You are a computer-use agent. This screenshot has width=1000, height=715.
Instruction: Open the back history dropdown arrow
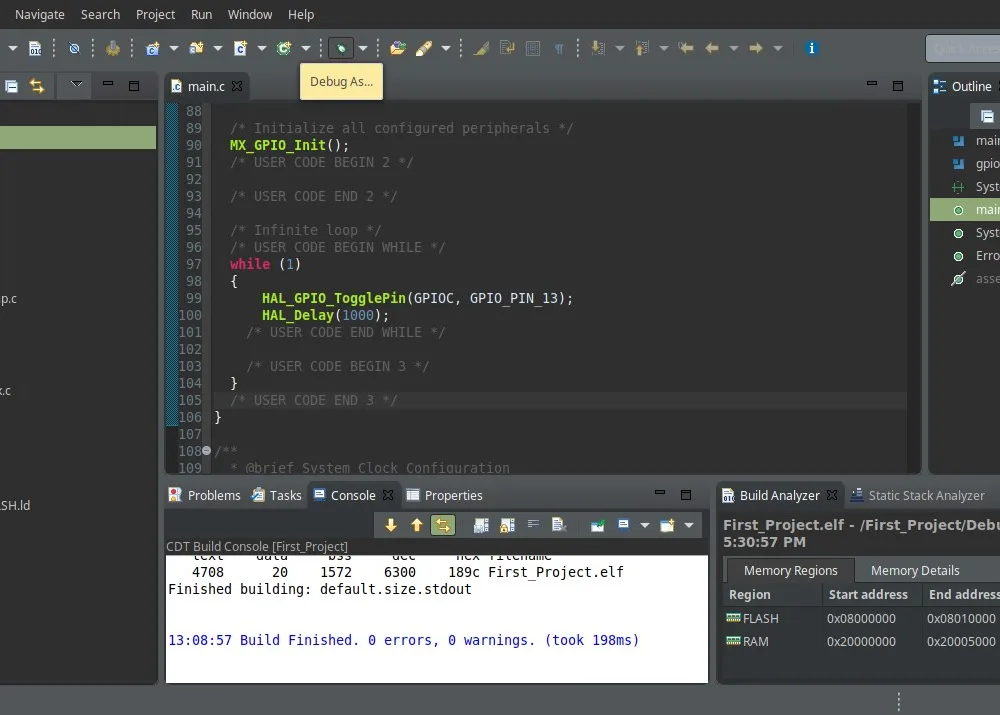pos(733,48)
